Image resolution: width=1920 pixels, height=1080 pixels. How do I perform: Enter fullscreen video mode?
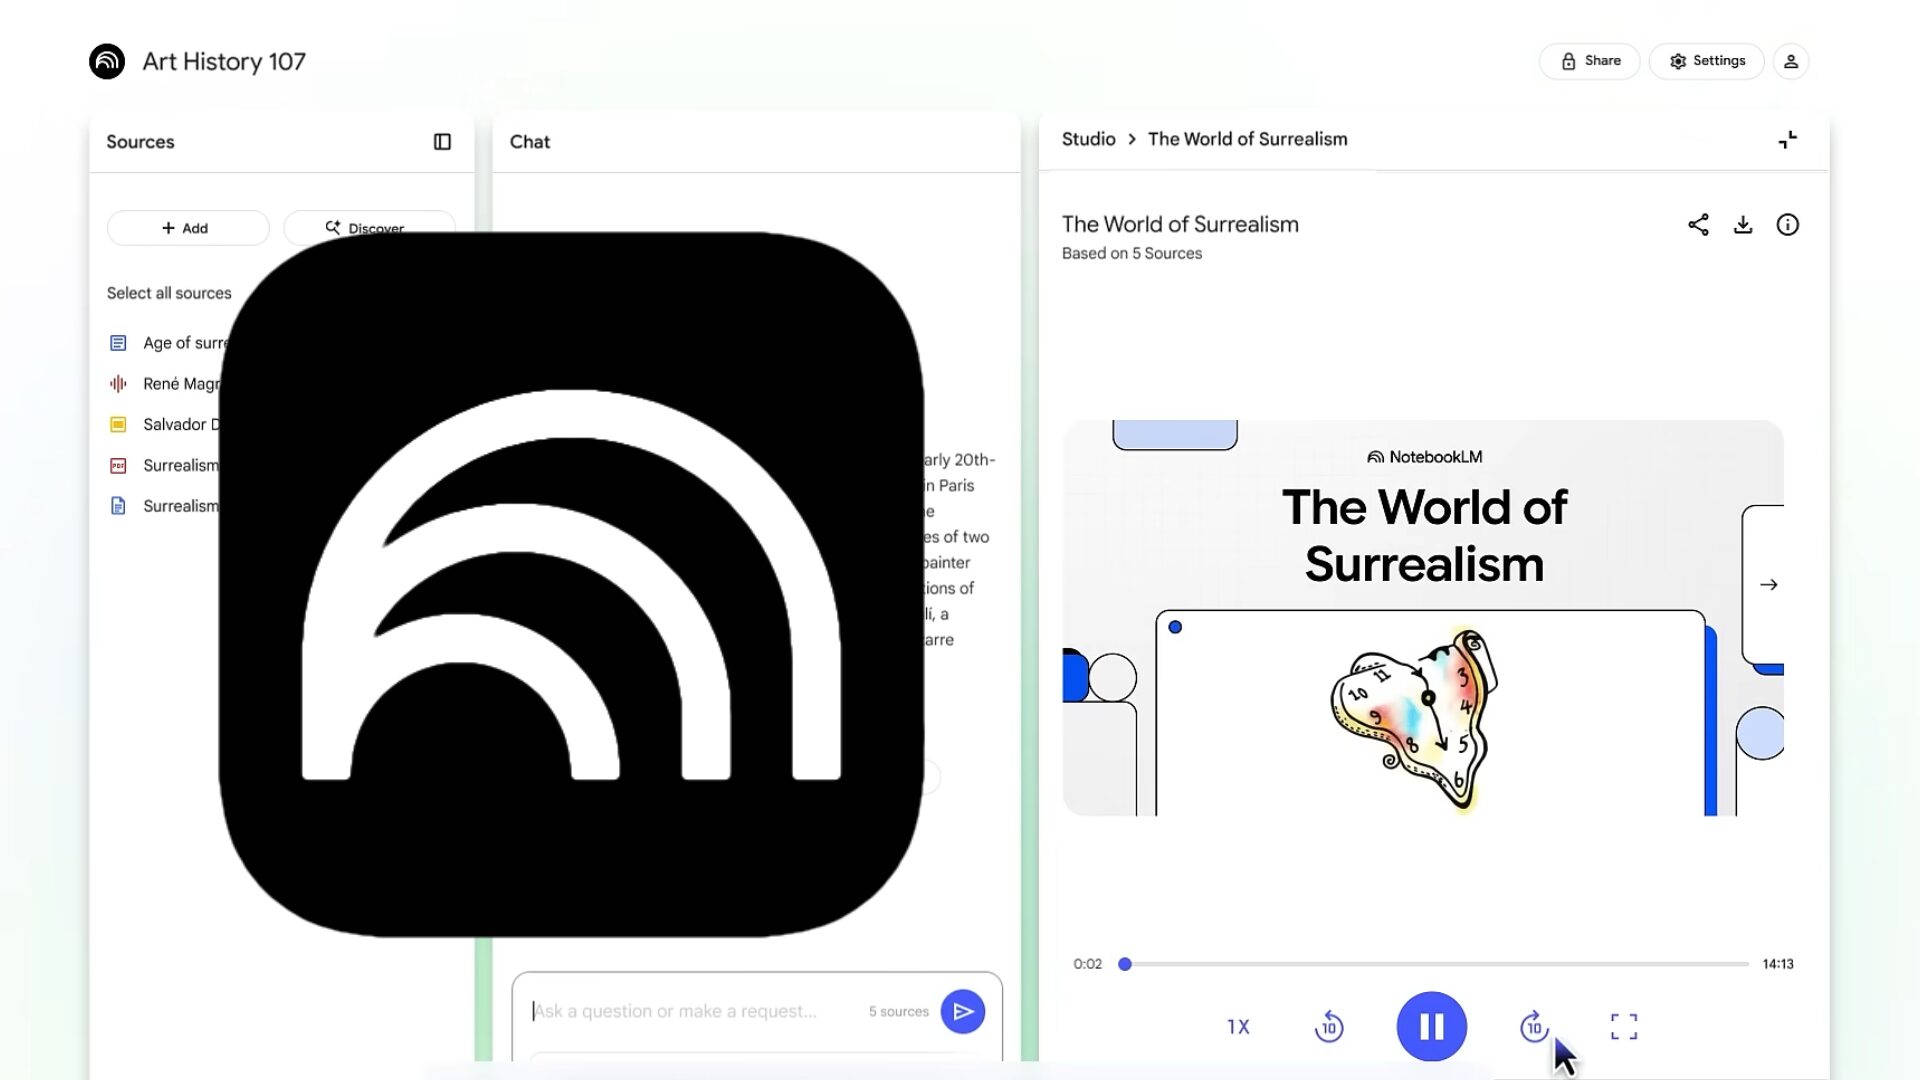pos(1624,1027)
